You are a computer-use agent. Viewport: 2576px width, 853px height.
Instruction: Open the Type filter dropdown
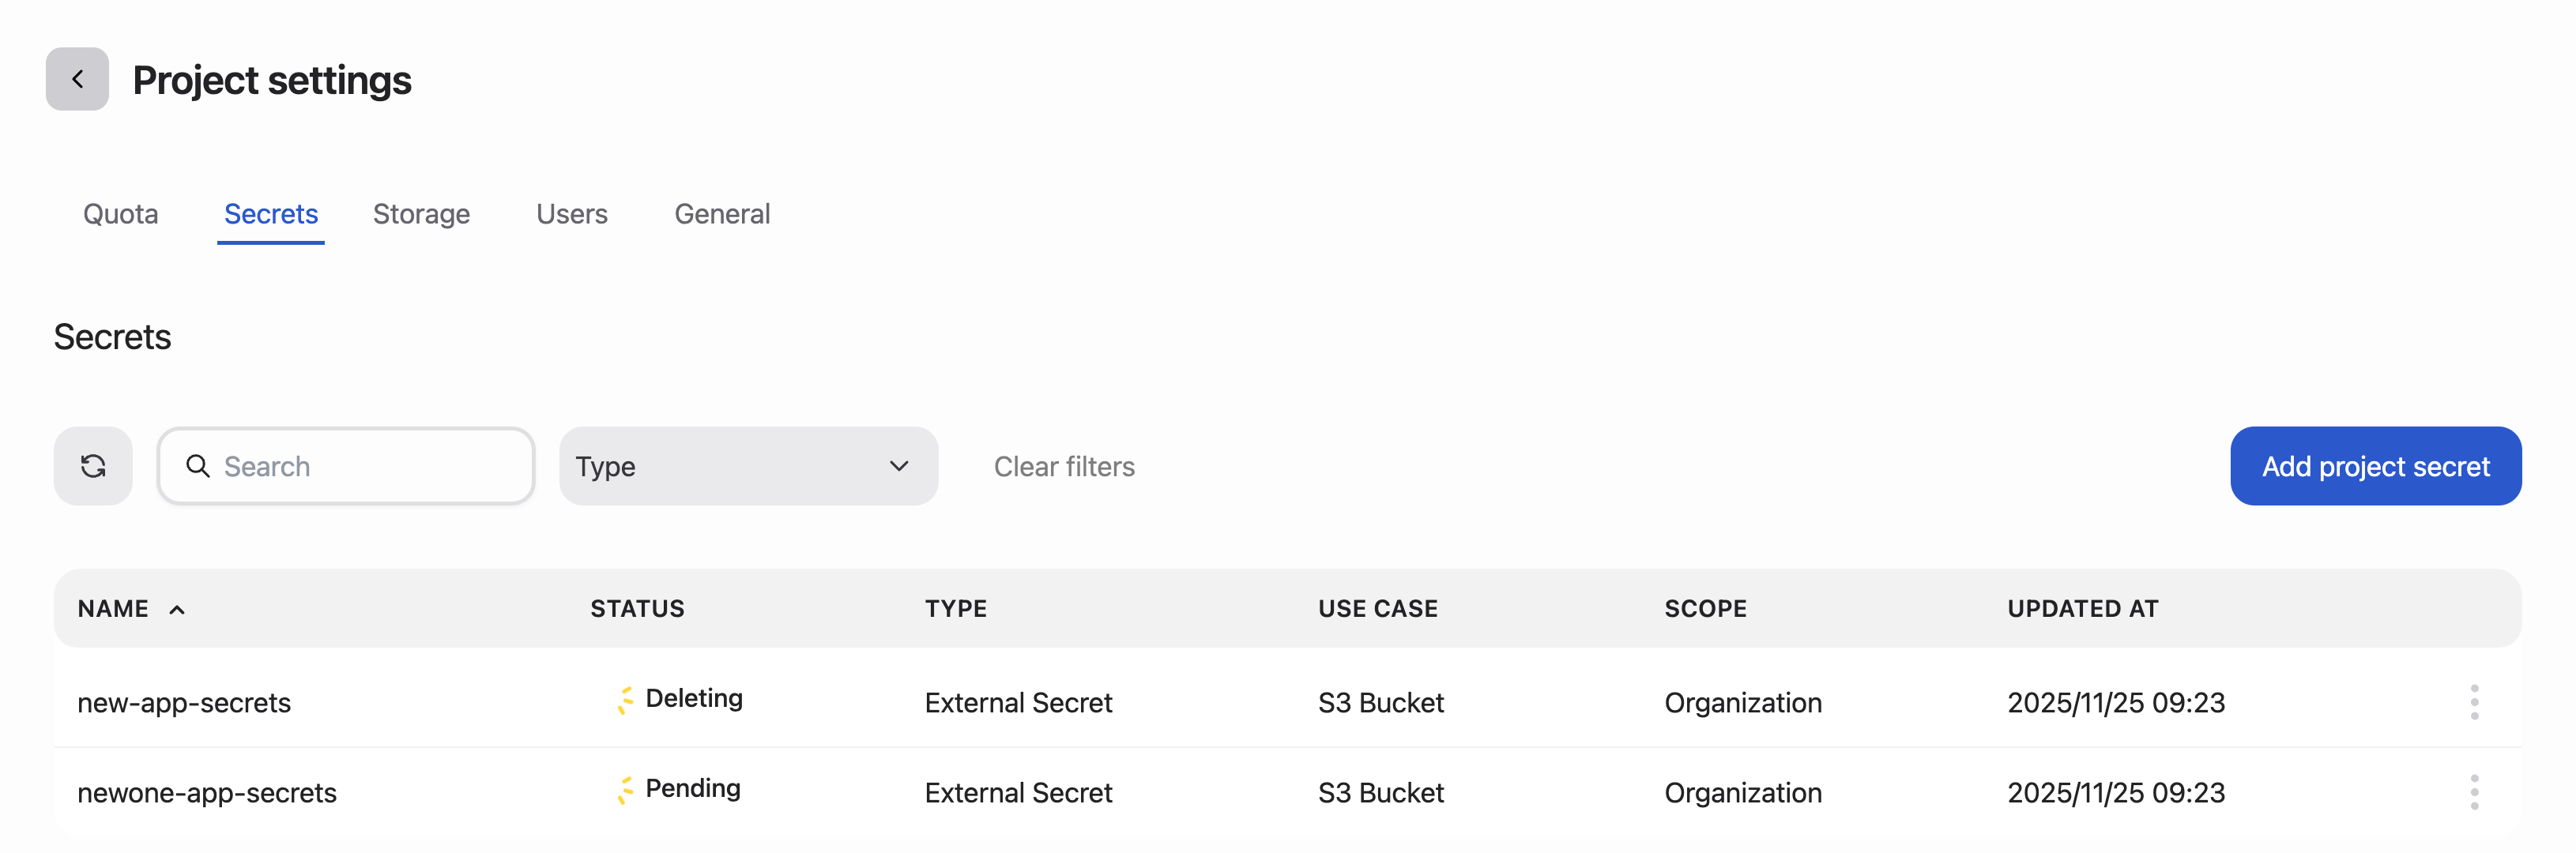(x=748, y=466)
